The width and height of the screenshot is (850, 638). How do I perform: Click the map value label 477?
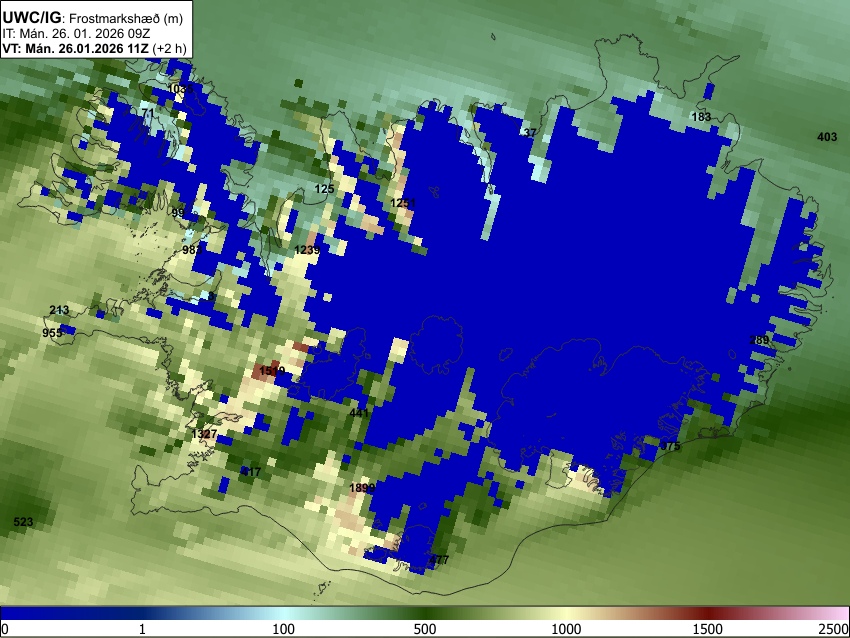[439, 560]
